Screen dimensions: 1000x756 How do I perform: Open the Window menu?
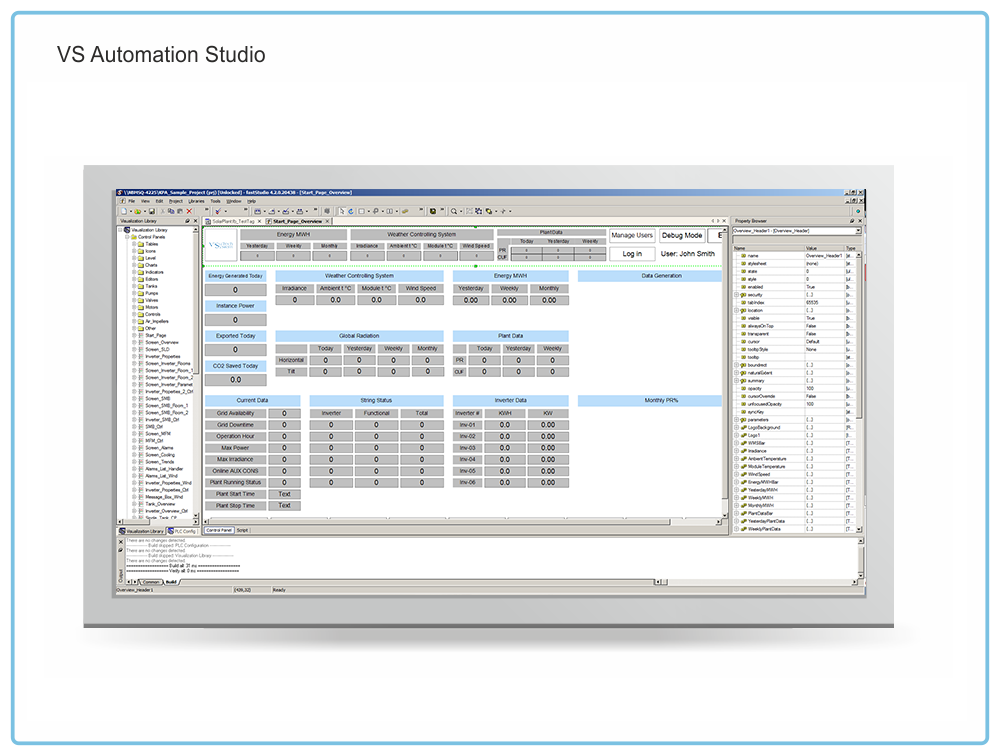tap(234, 201)
